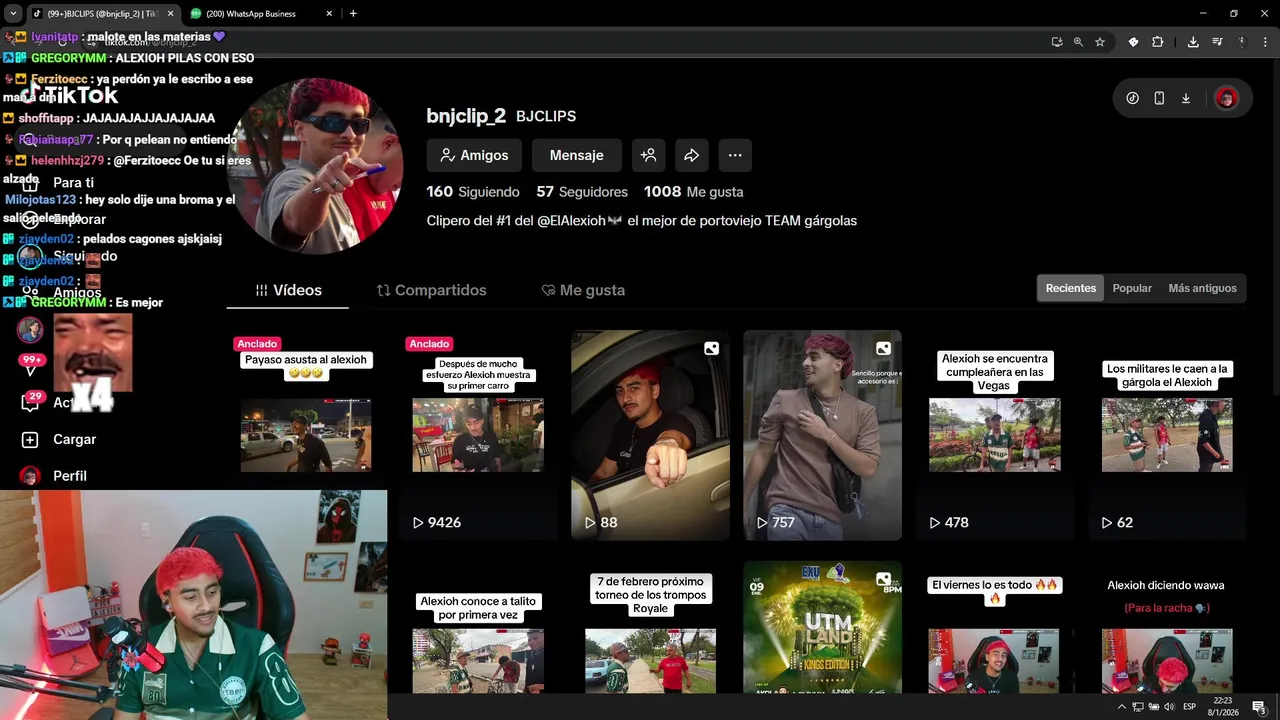Click the tag-shaped extension icon in toolbar
Image resolution: width=1280 pixels, height=720 pixels.
tap(1133, 42)
